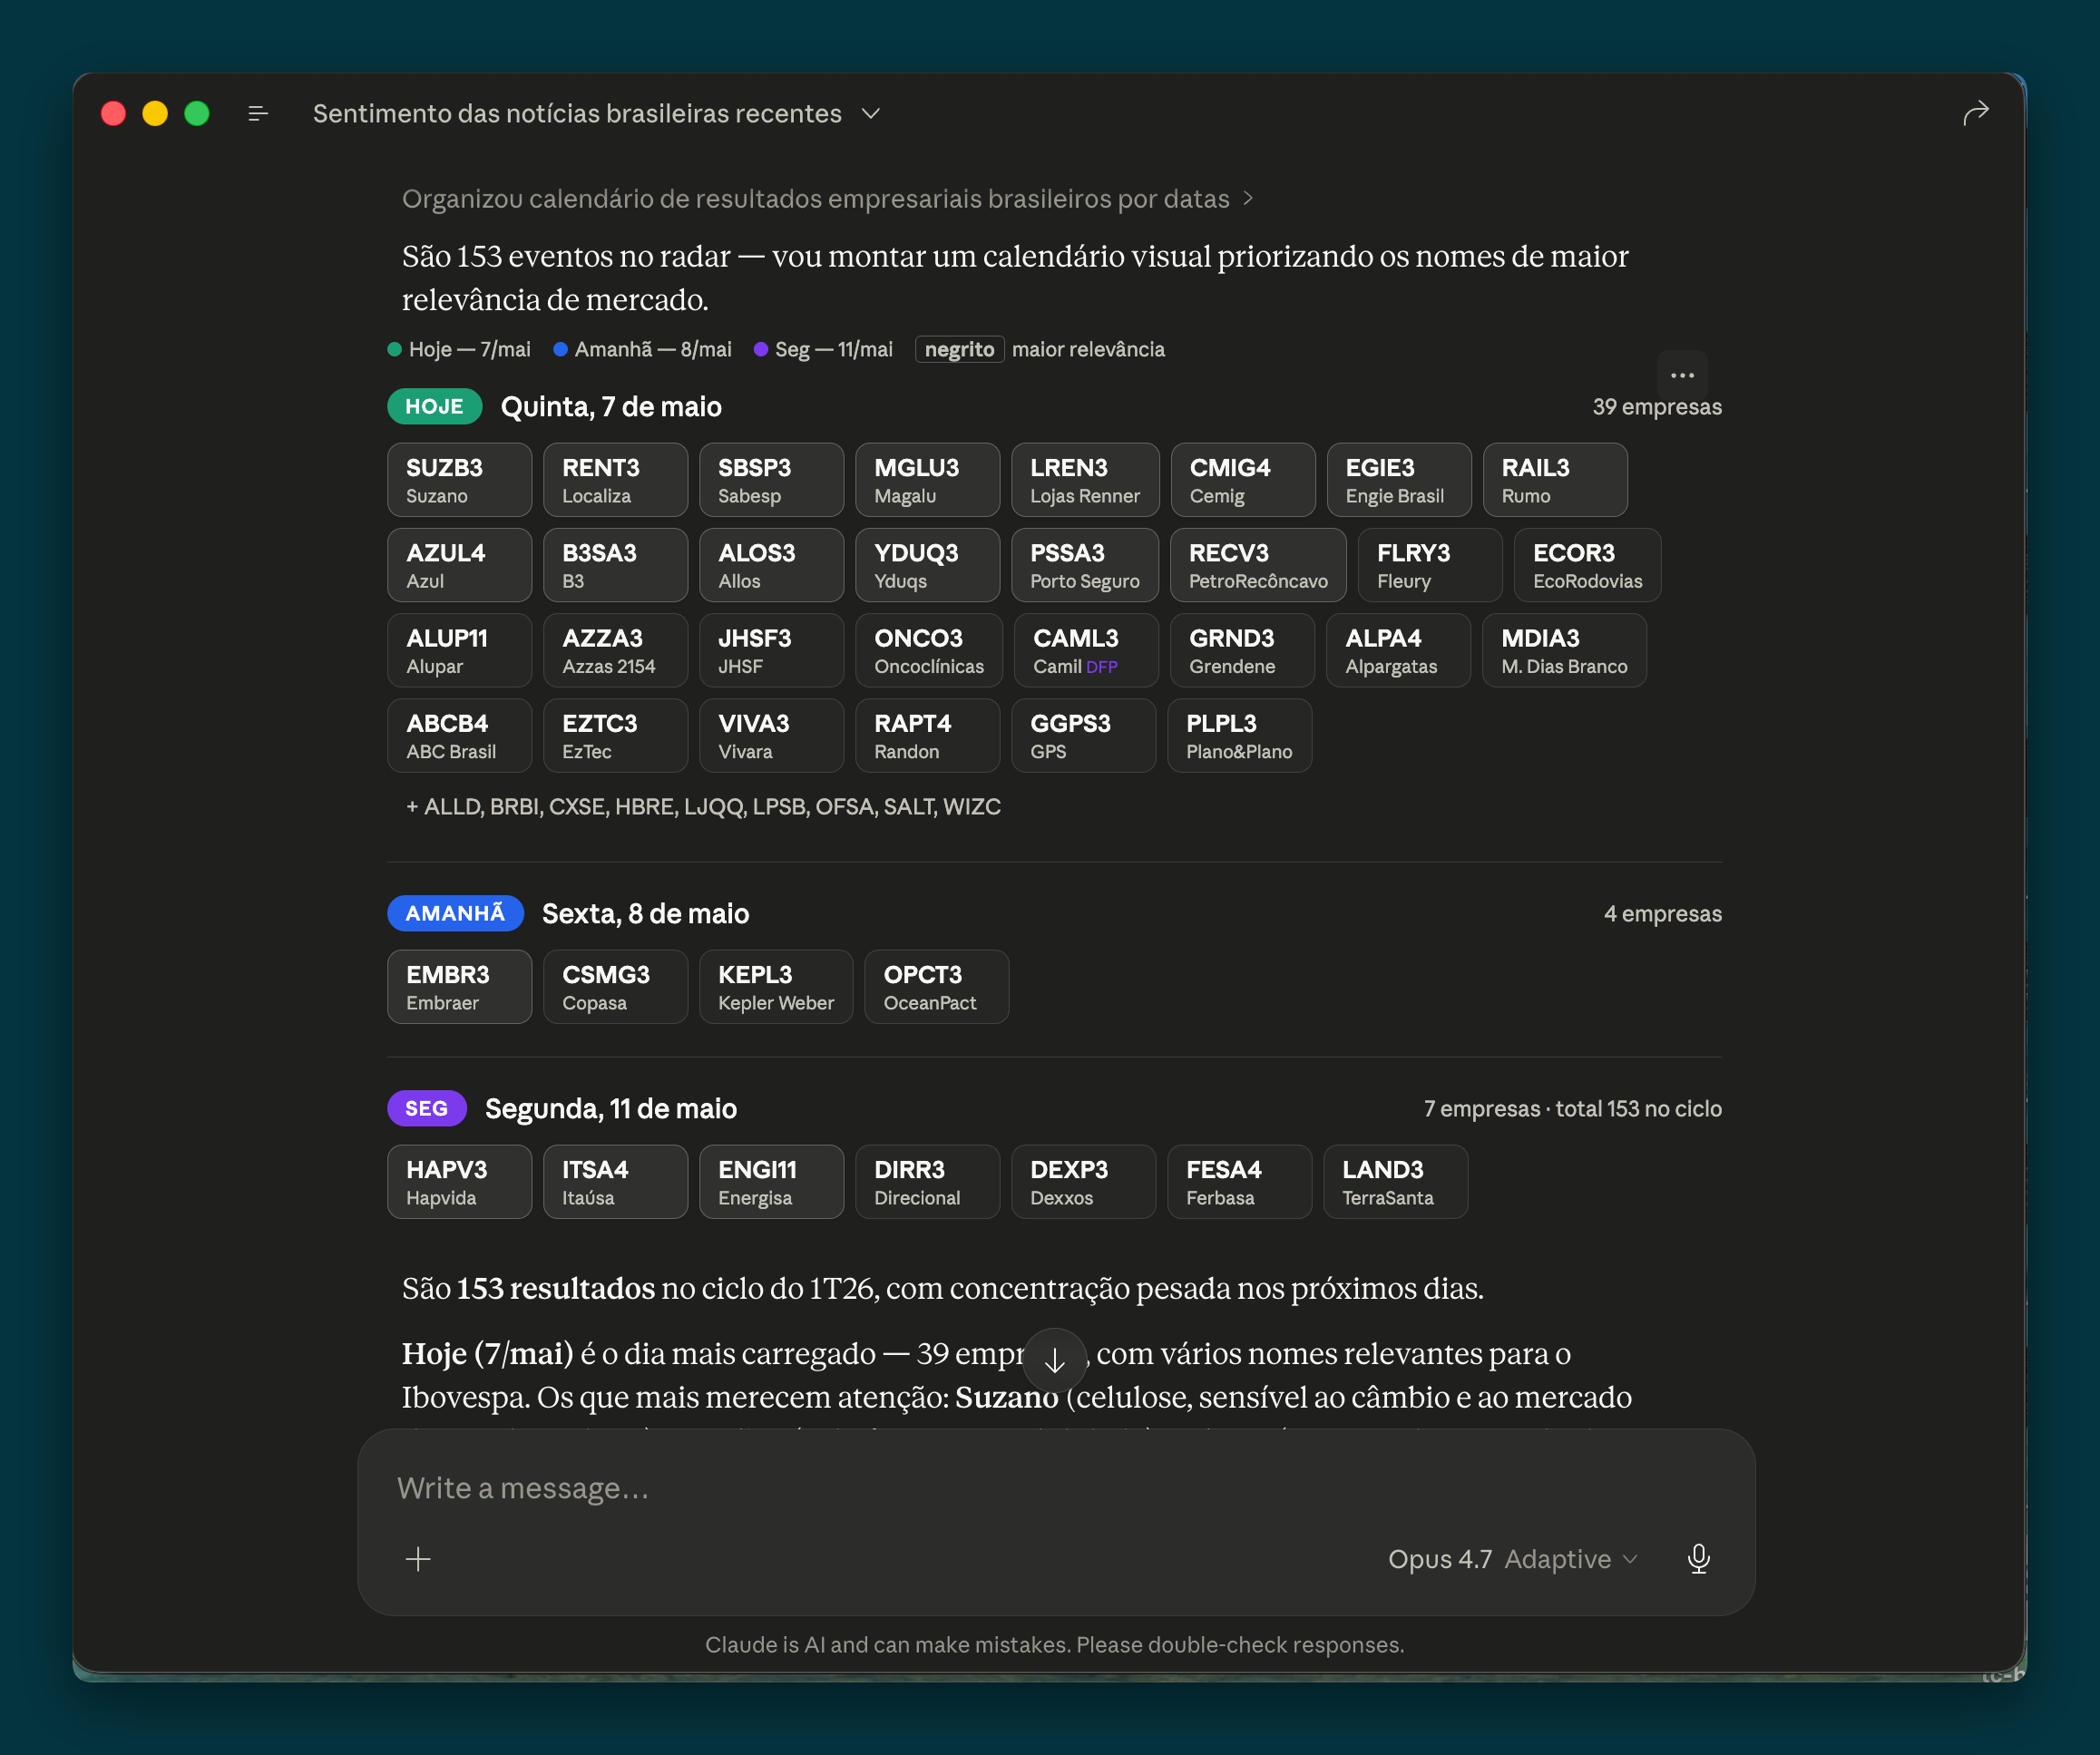Open the FLRY3 Fleury card
The image size is (2100, 1755).
(x=1430, y=565)
